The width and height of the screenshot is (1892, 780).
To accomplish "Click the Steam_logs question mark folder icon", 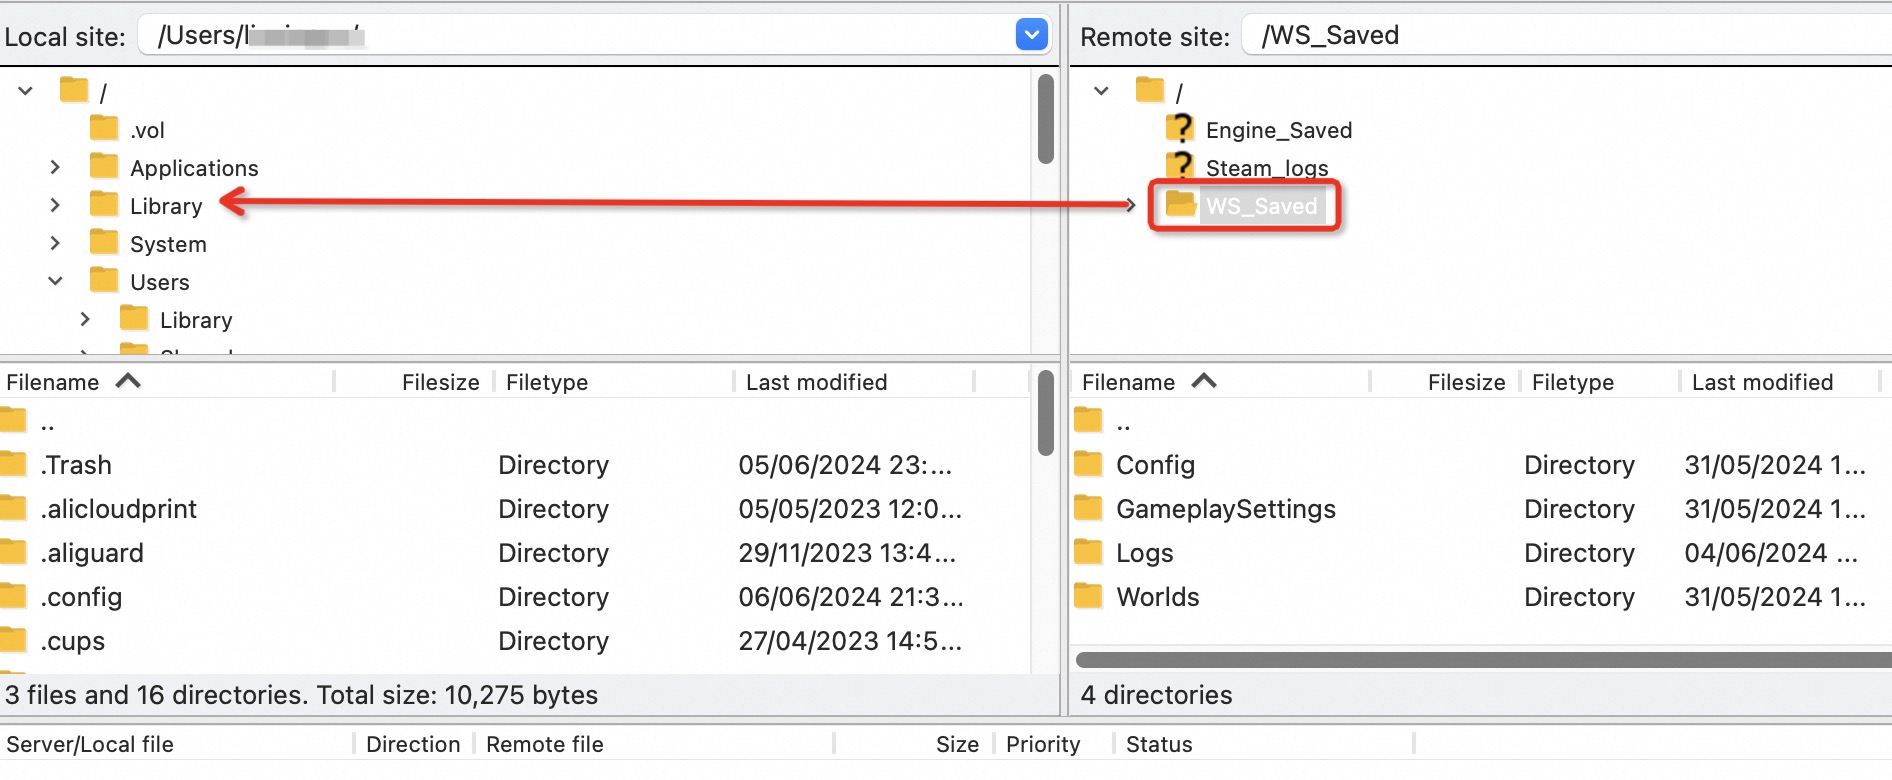I will click(1180, 166).
